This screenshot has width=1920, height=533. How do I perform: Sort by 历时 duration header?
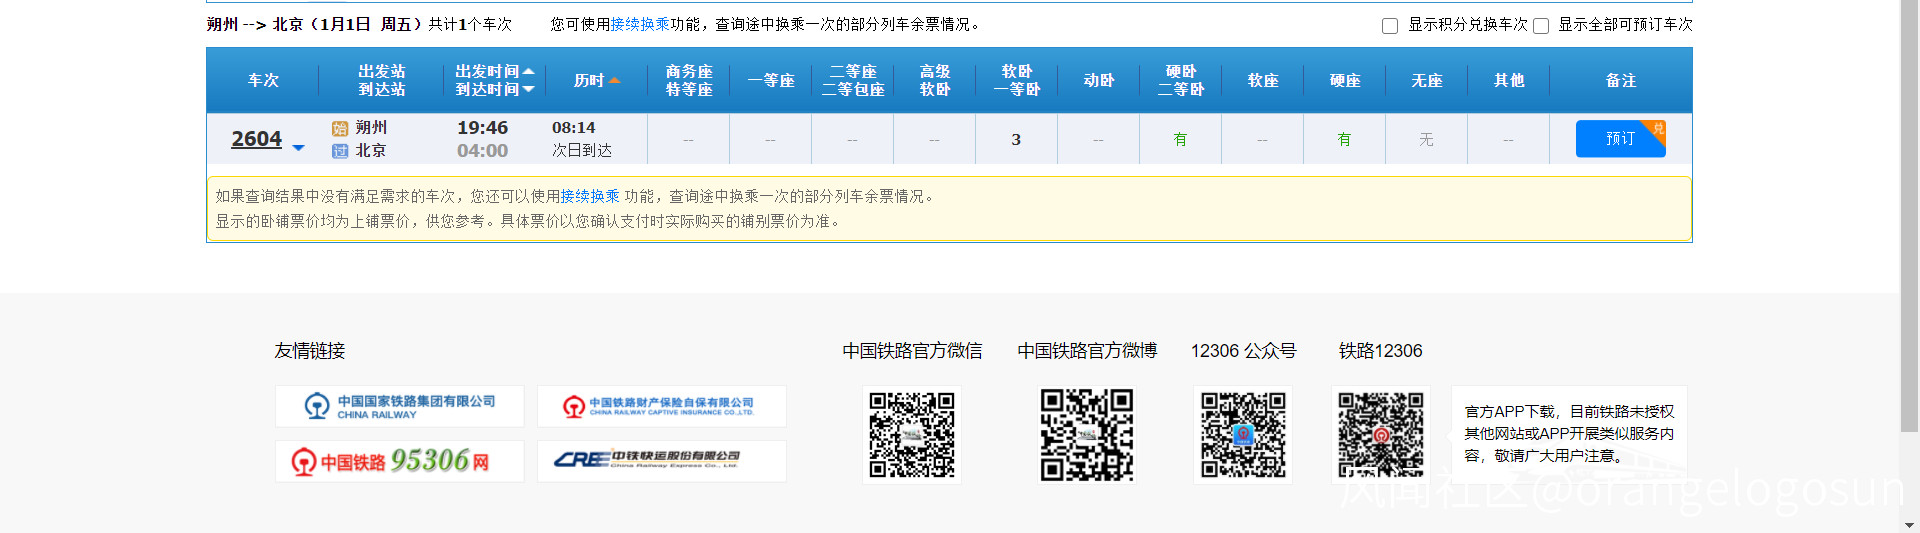(596, 80)
